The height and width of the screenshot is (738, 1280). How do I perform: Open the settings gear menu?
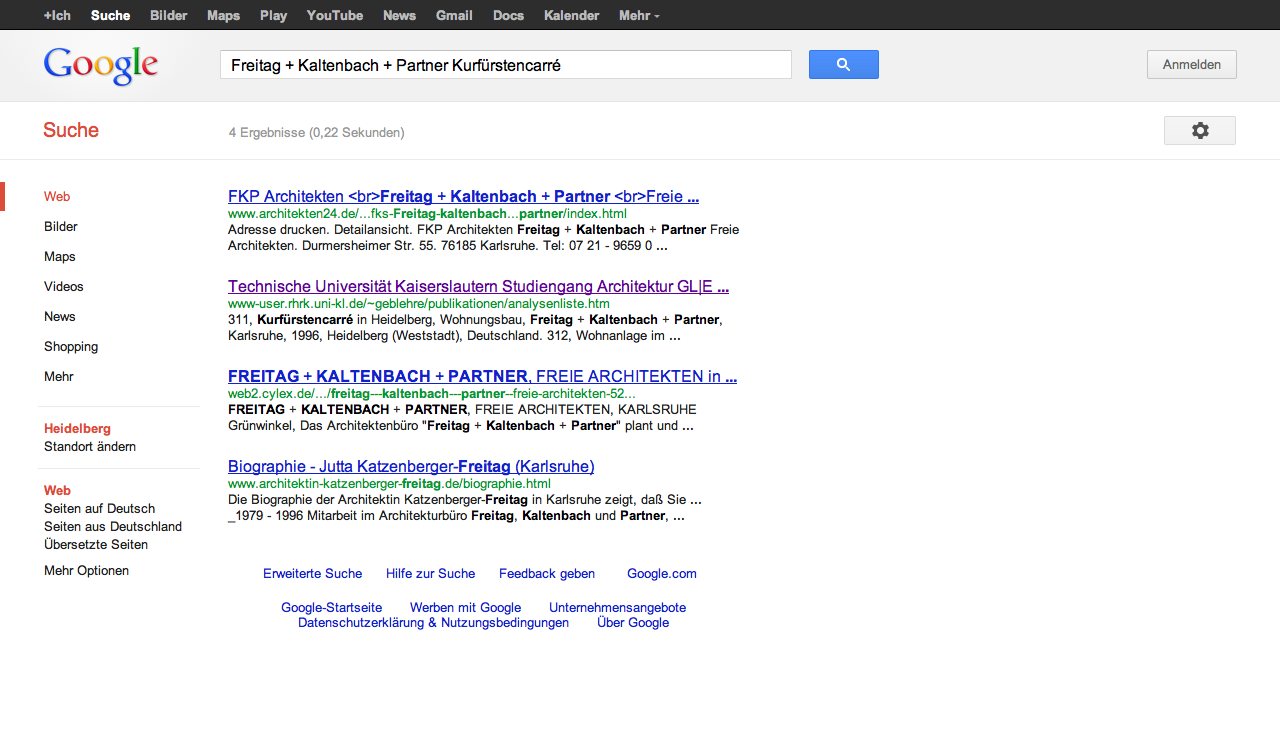pyautogui.click(x=1200, y=131)
